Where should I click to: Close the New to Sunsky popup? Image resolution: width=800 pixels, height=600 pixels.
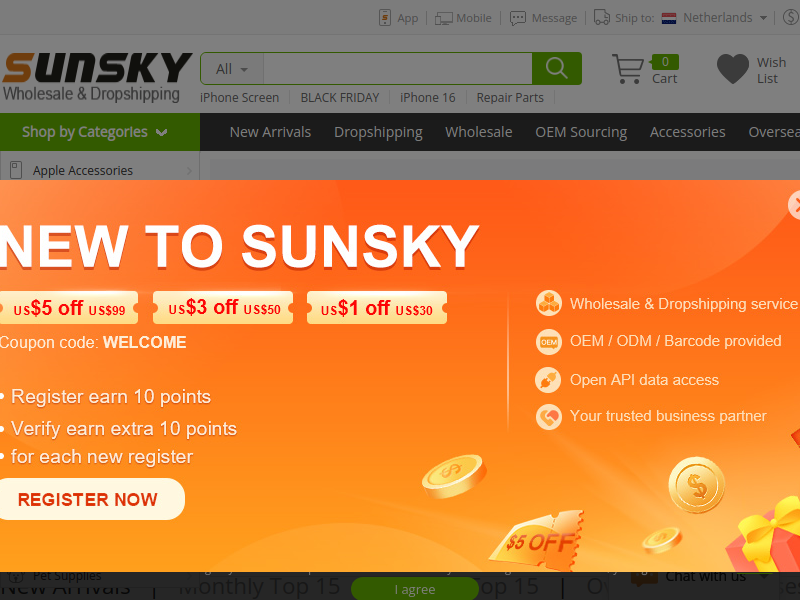[794, 205]
